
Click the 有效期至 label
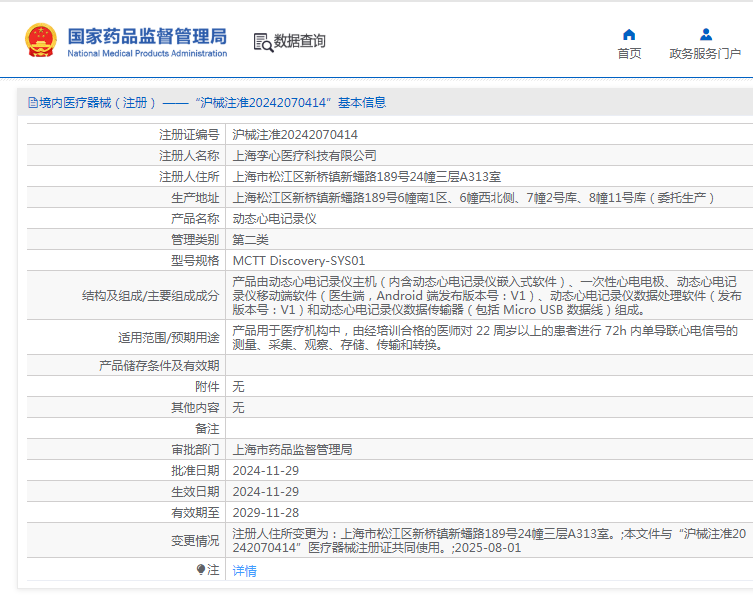(x=195, y=512)
